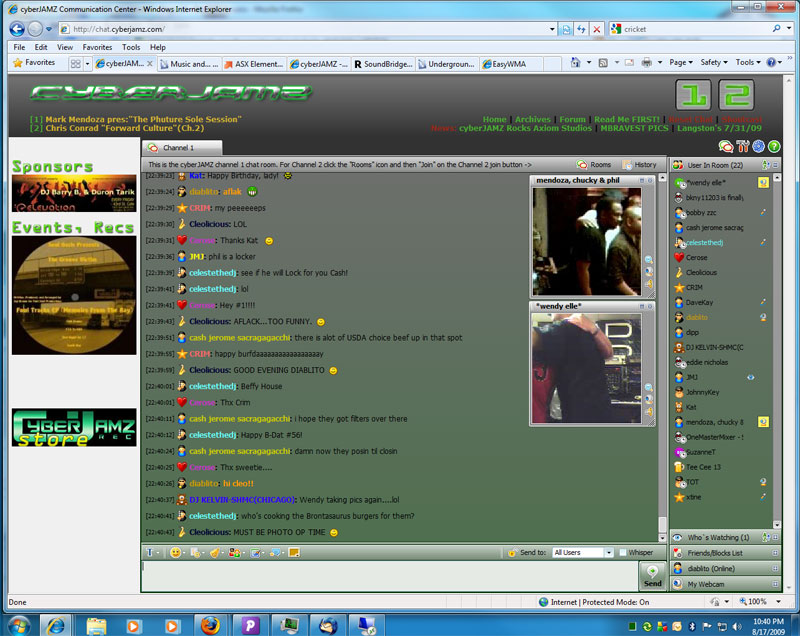Open the Archives link
Viewport: 800px width, 636px height.
point(533,119)
